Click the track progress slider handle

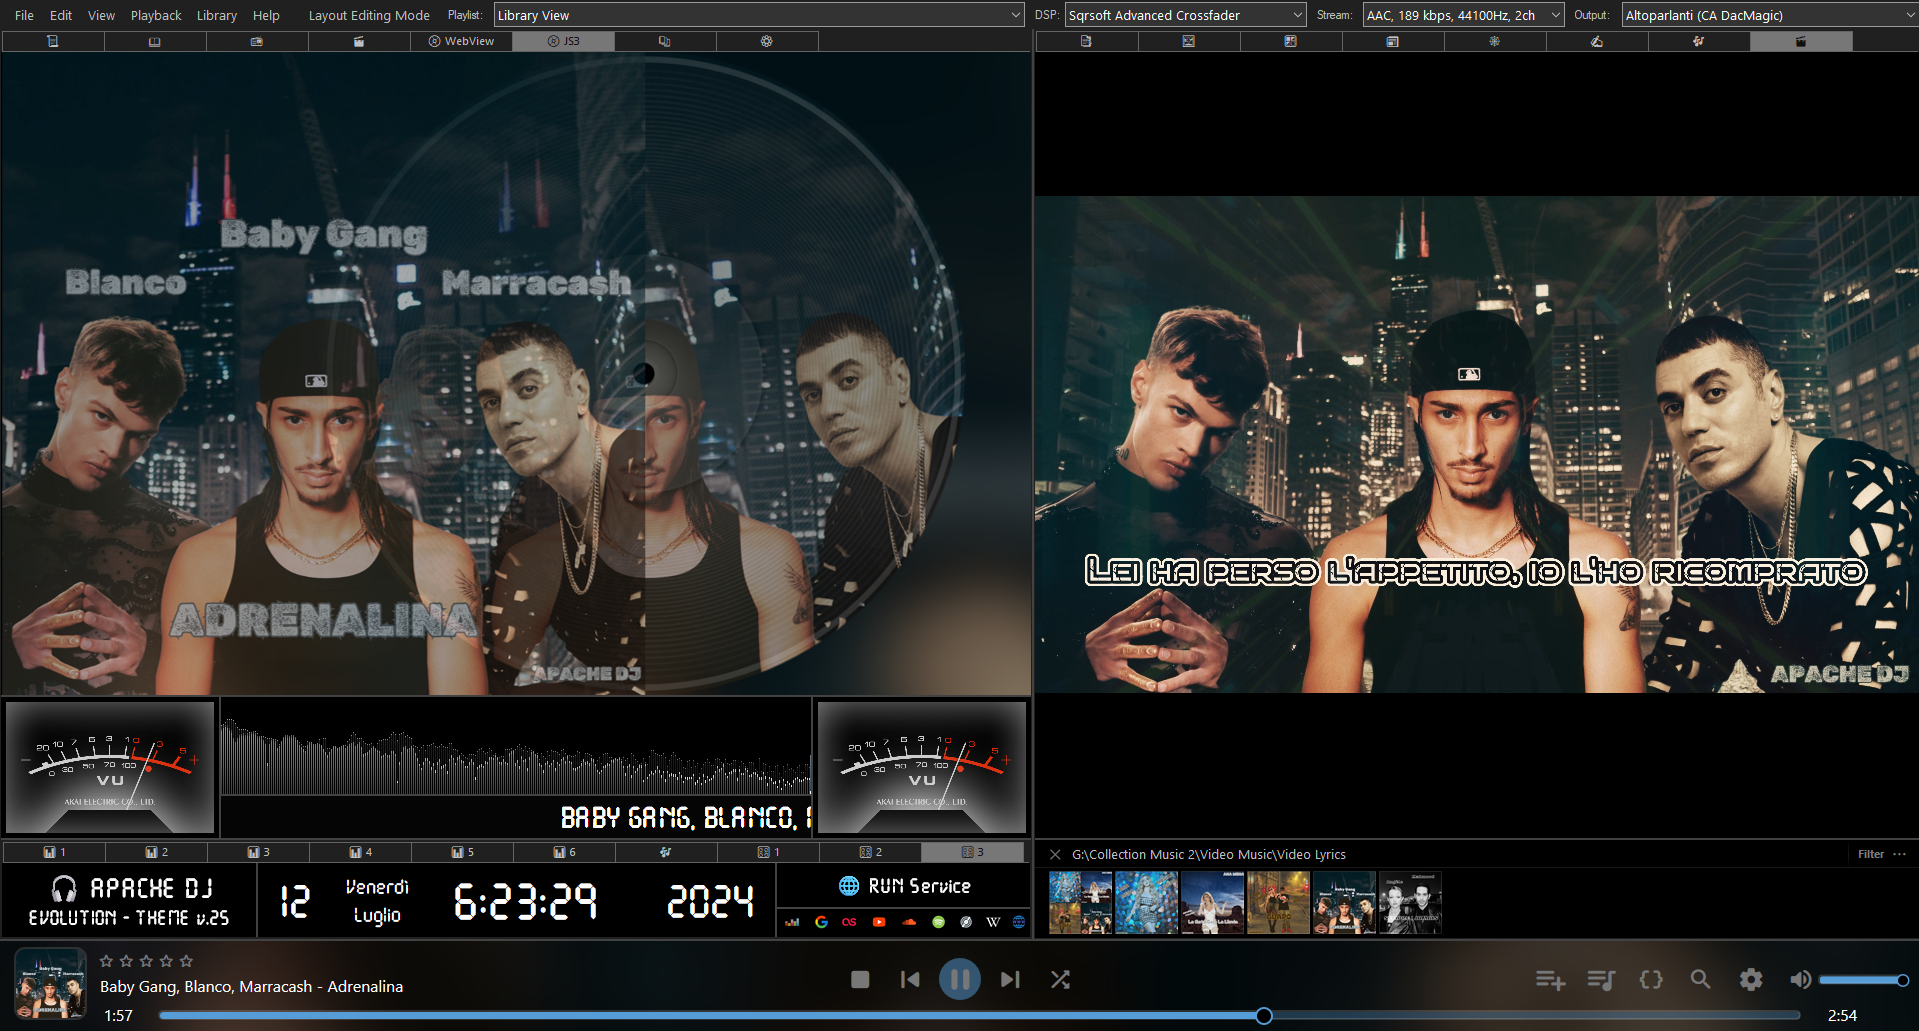tap(1264, 1016)
